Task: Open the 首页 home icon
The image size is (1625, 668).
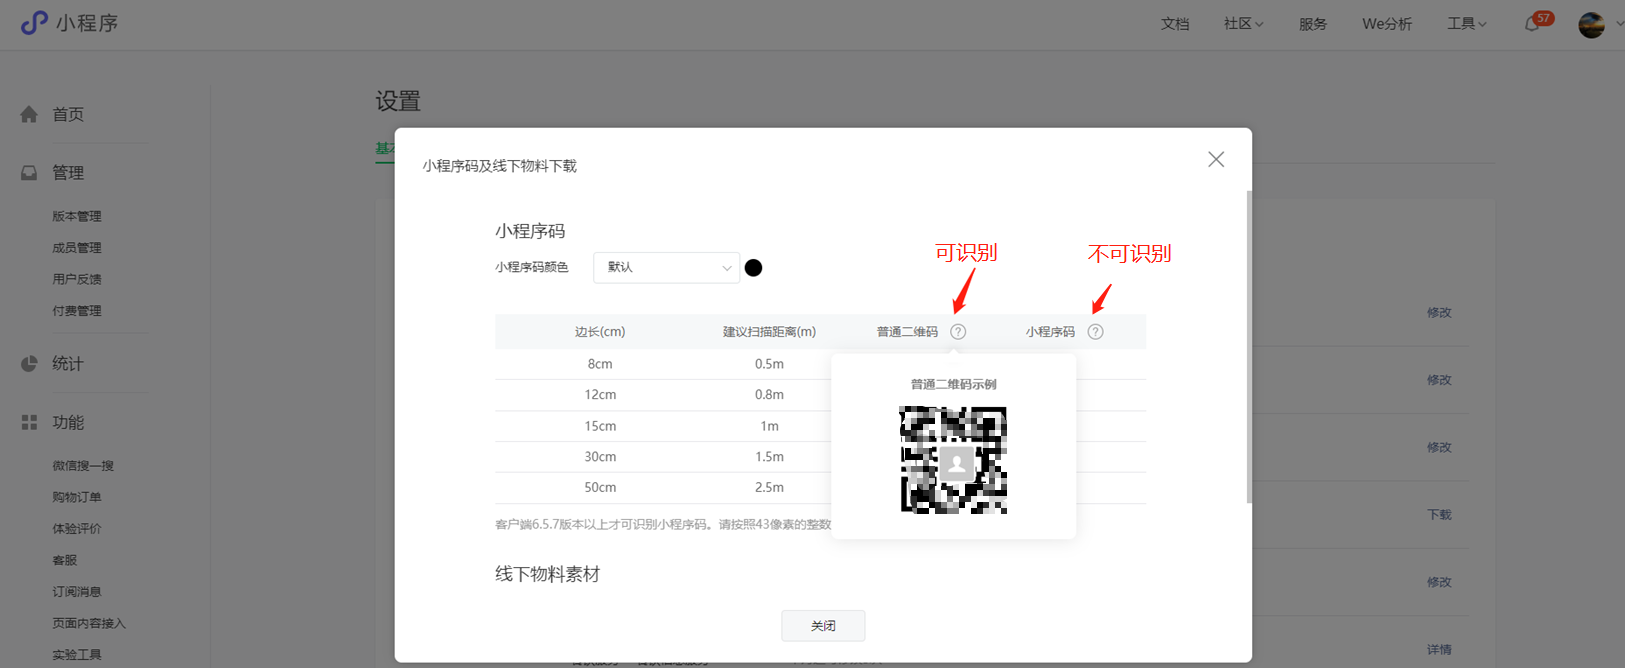Action: point(29,114)
